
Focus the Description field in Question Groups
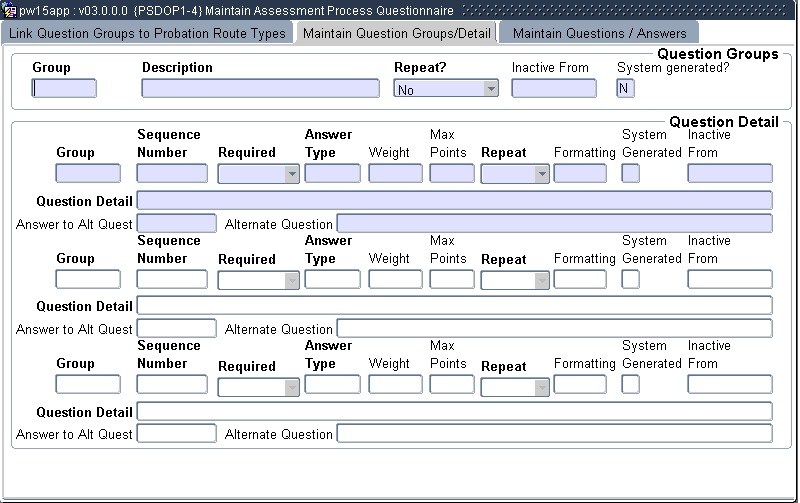tap(260, 88)
